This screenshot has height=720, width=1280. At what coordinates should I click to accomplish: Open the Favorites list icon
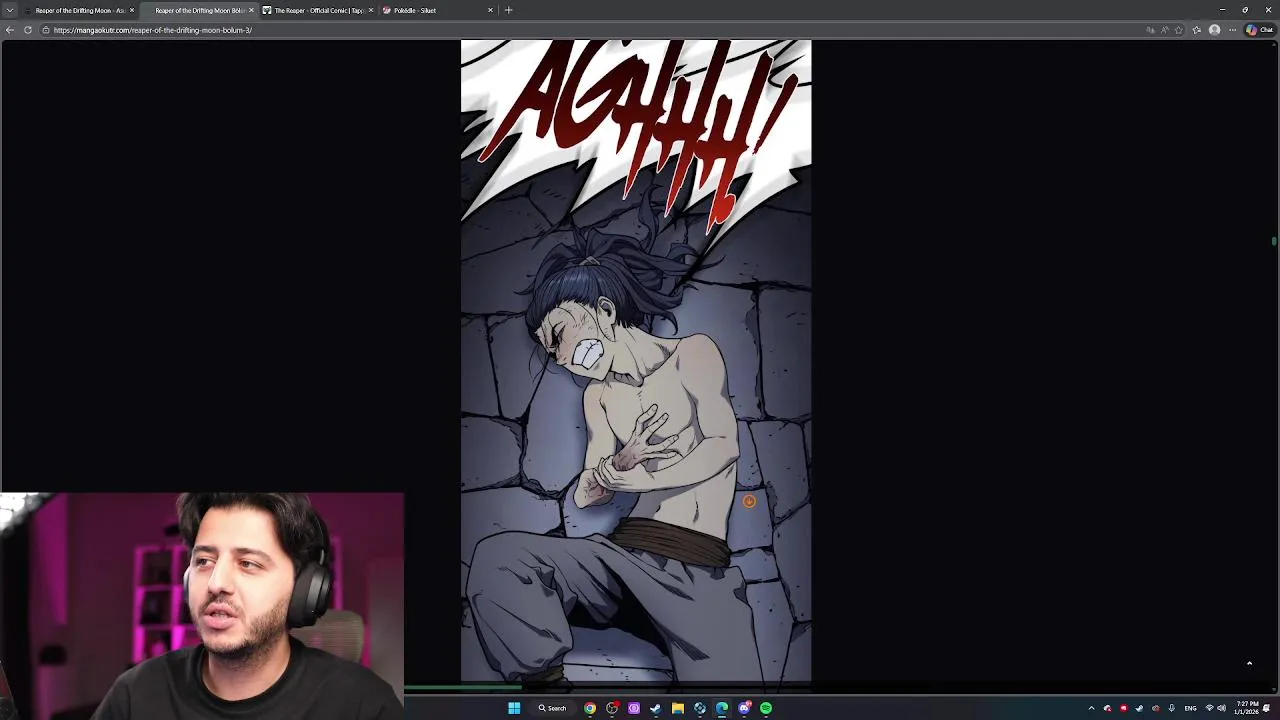[1197, 30]
